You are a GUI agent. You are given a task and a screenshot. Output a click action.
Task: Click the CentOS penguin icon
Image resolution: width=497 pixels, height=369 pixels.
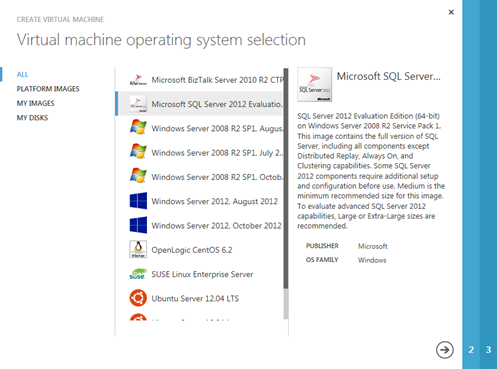(138, 249)
